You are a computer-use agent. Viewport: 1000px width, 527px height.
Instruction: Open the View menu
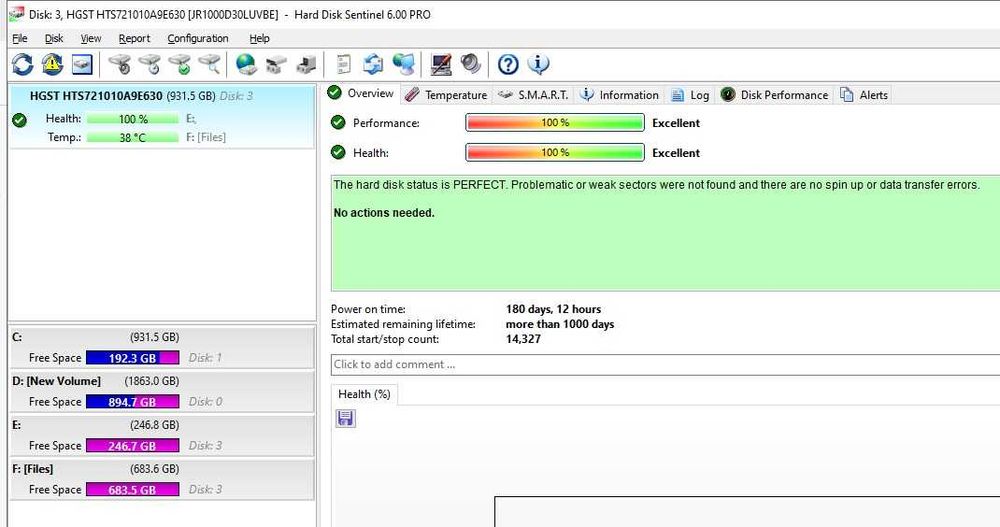point(91,38)
